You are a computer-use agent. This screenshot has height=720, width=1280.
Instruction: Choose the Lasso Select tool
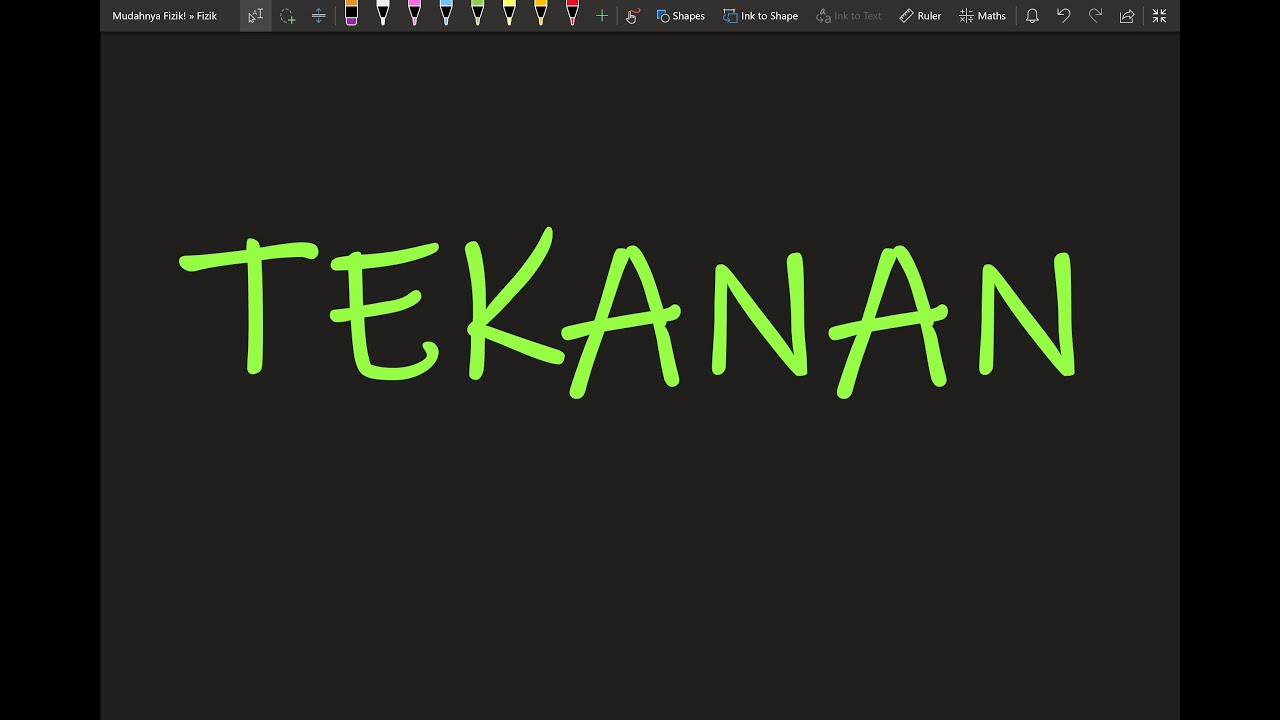(287, 15)
